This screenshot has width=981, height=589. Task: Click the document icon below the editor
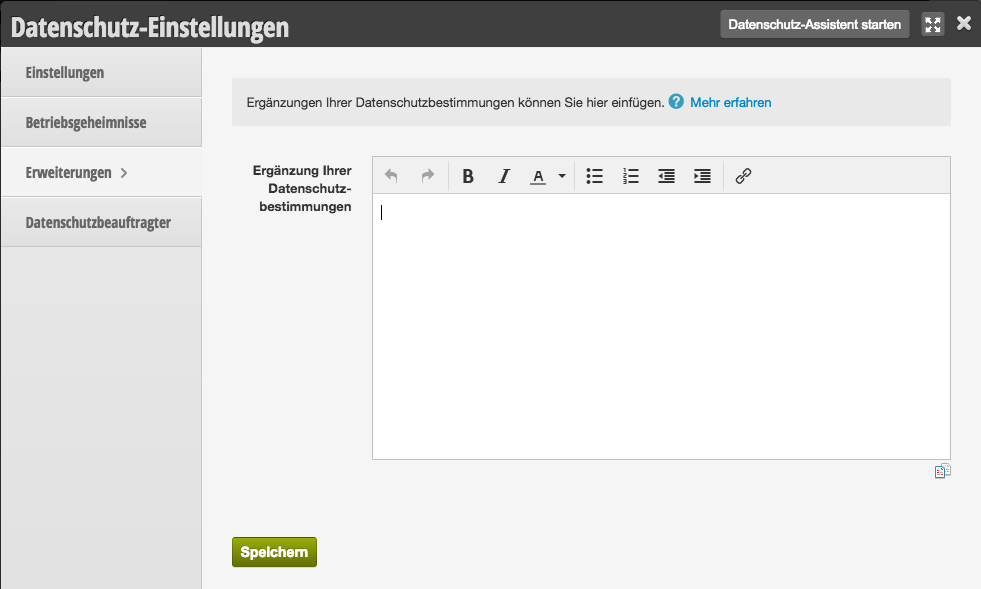943,471
